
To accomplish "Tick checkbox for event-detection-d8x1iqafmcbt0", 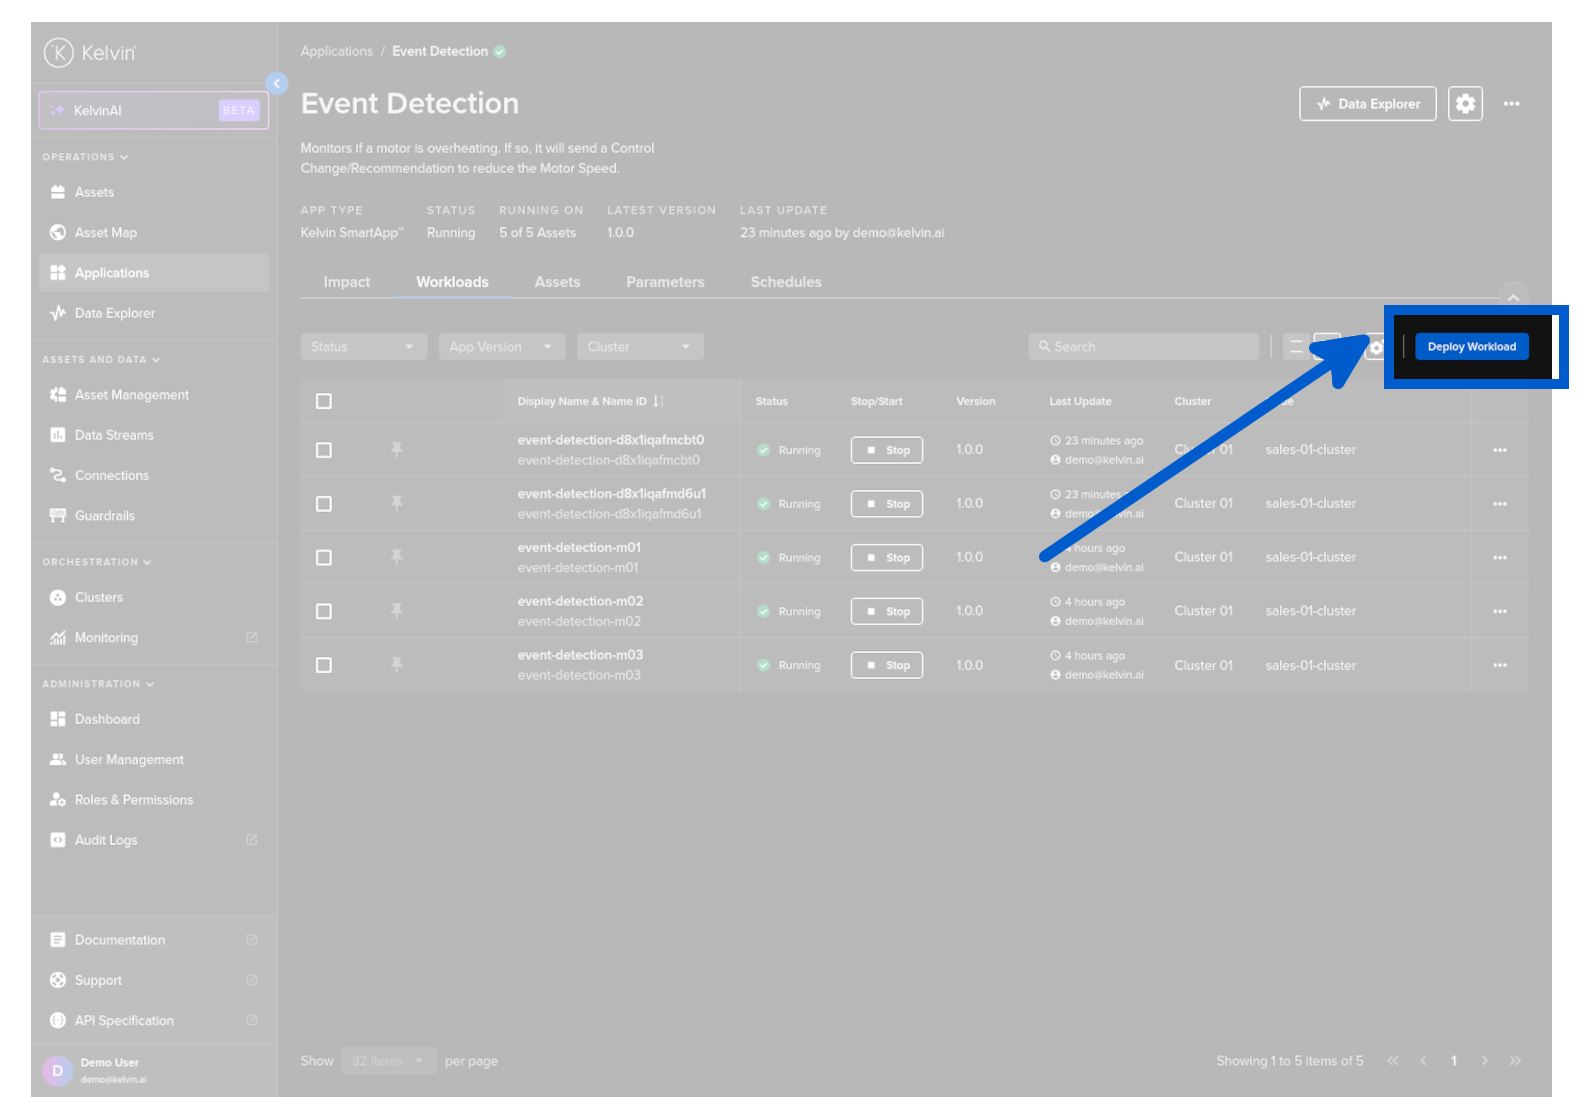I will (x=324, y=451).
